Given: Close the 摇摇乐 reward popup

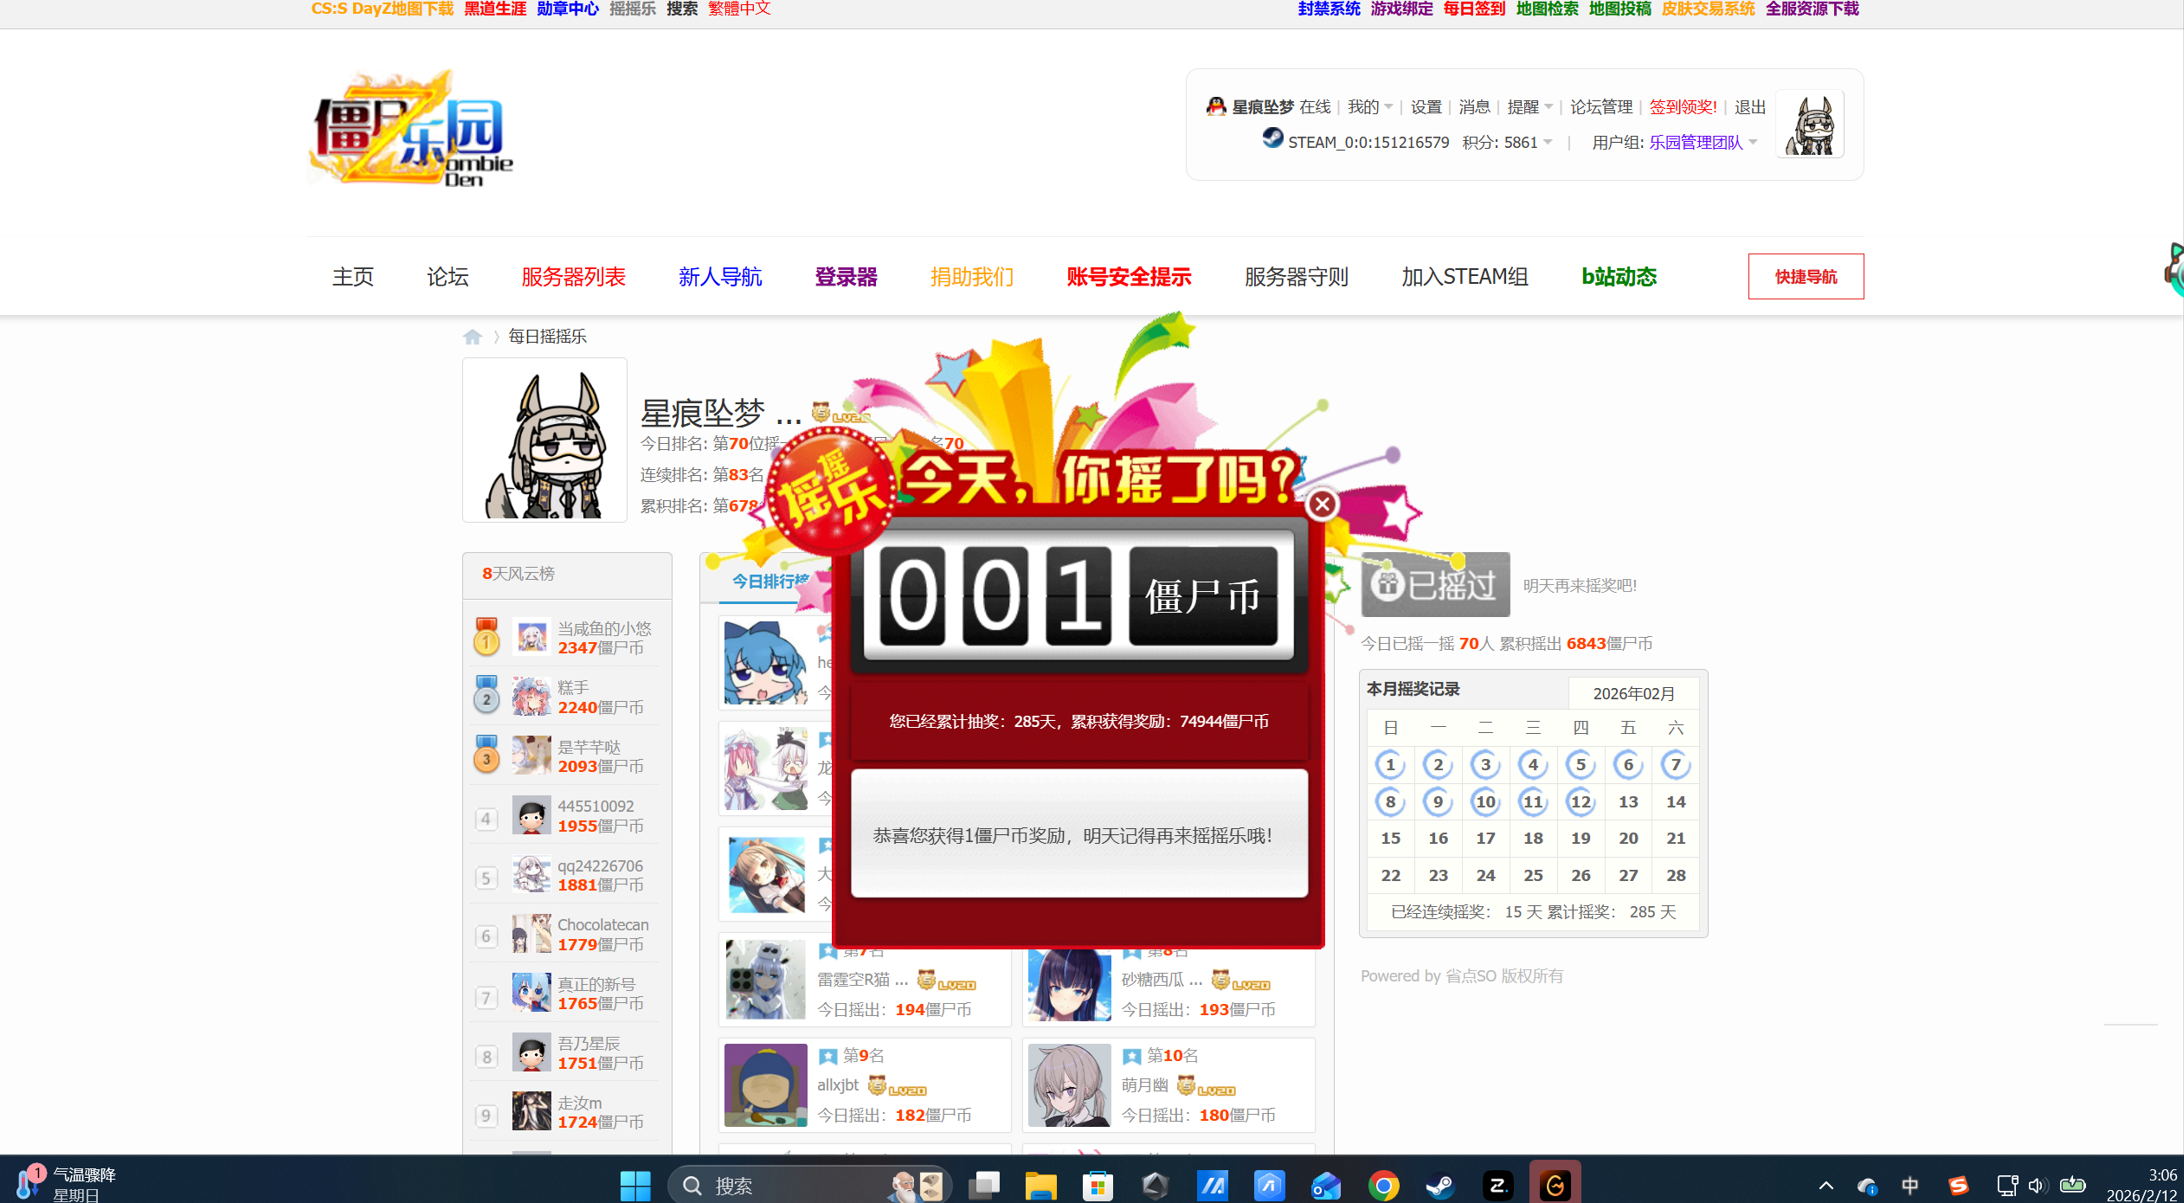Looking at the screenshot, I should pos(1322,504).
